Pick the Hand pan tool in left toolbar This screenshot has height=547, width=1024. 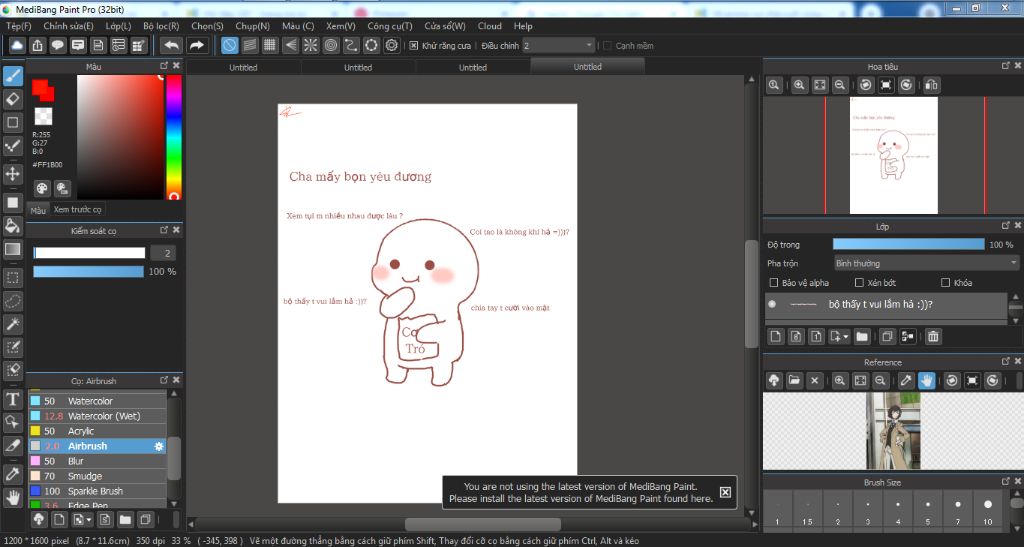click(x=13, y=497)
